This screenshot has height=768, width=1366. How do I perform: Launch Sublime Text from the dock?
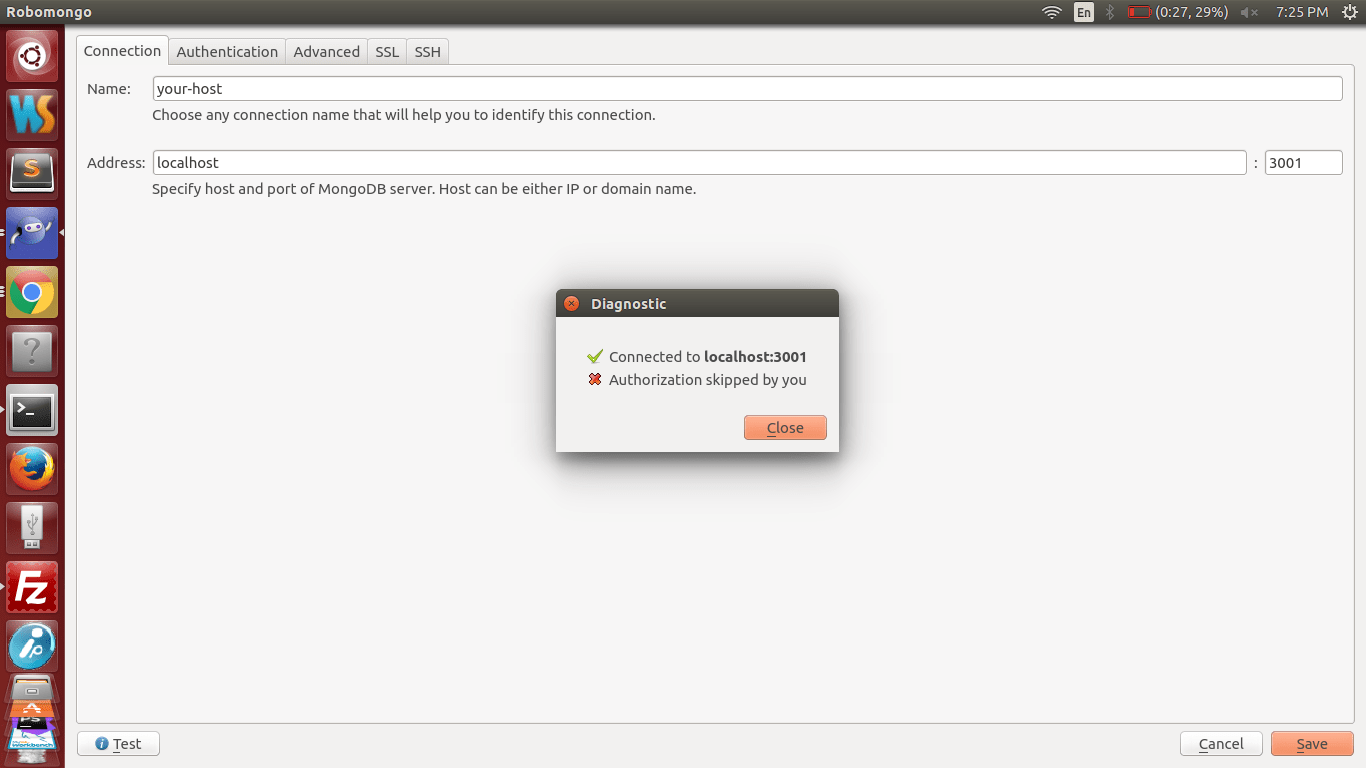click(32, 173)
